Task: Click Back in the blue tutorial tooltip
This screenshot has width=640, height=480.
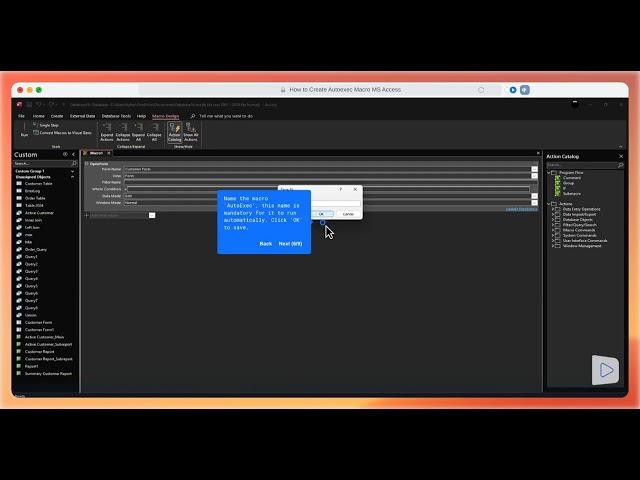Action: point(266,244)
